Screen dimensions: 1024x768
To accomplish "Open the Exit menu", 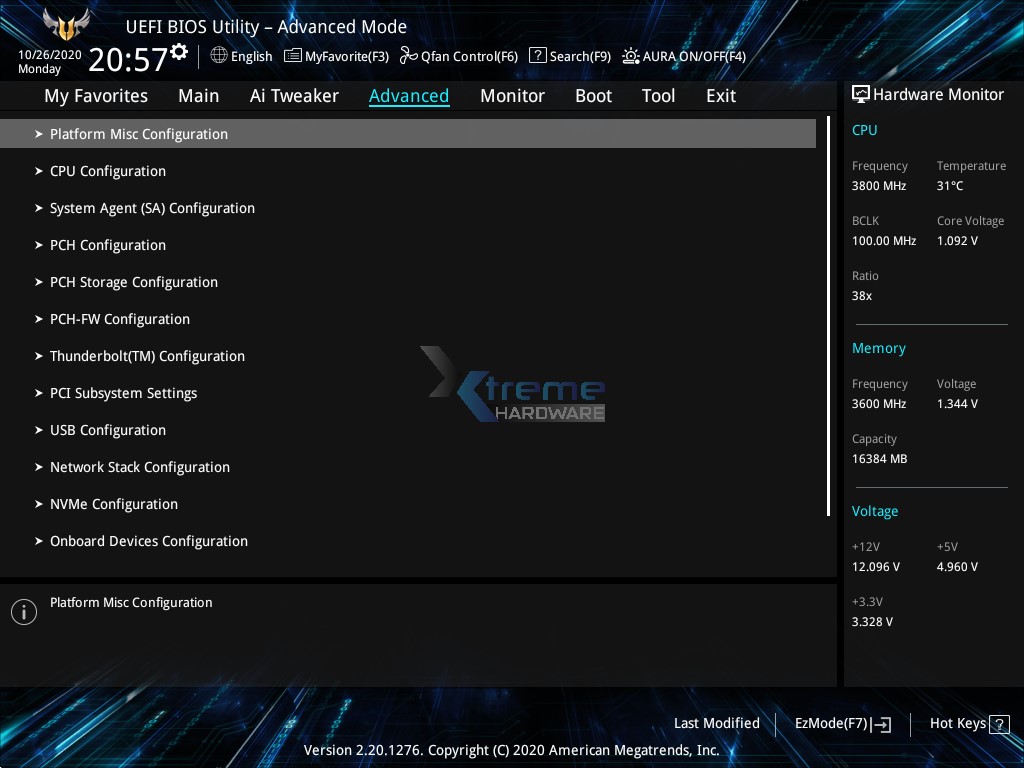I will click(x=720, y=95).
